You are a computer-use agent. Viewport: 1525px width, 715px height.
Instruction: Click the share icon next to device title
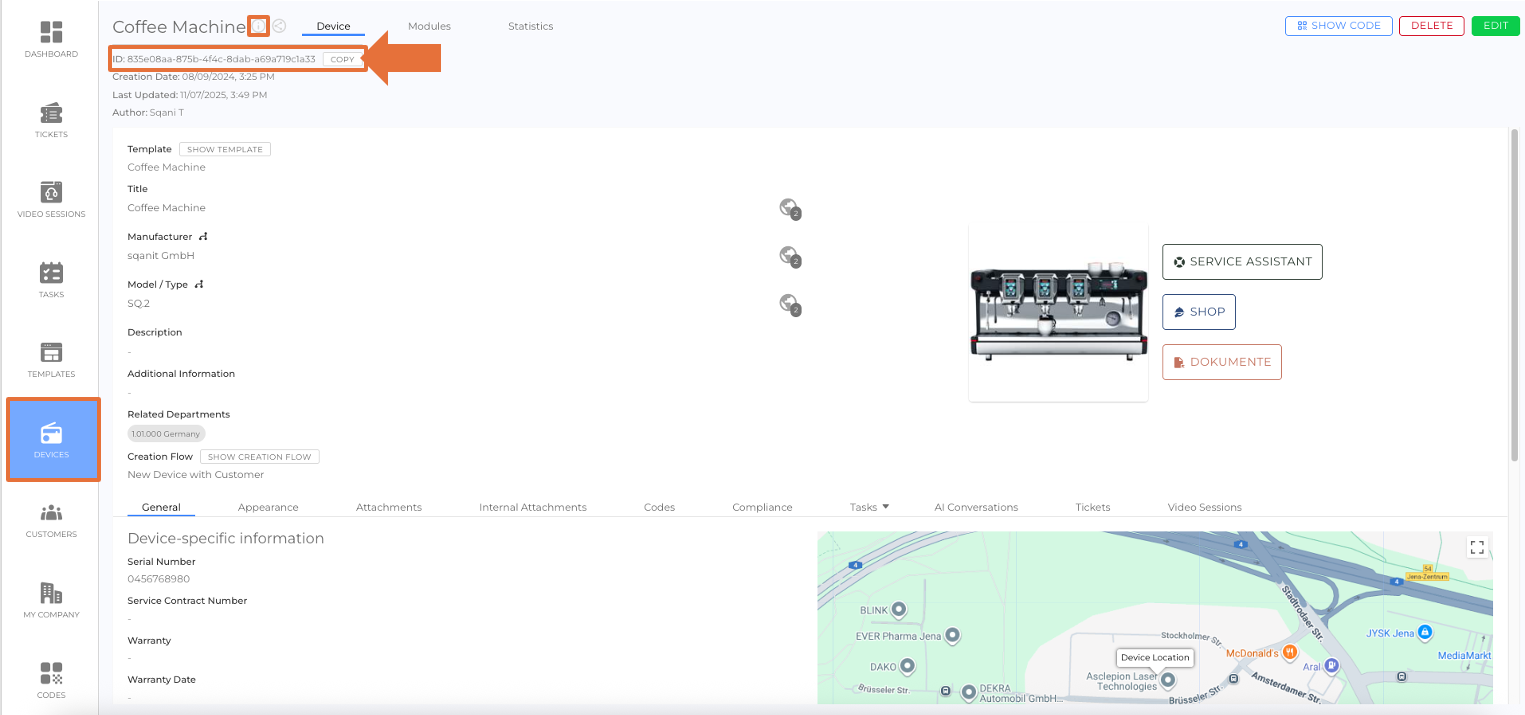coord(280,26)
